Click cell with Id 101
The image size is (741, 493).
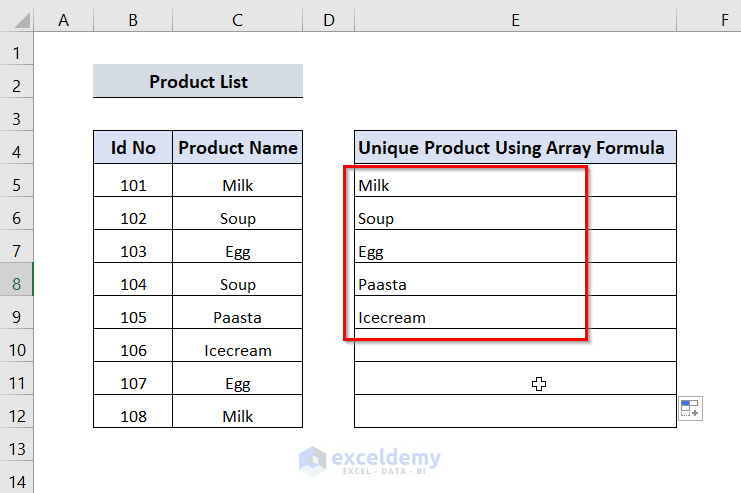pos(133,185)
